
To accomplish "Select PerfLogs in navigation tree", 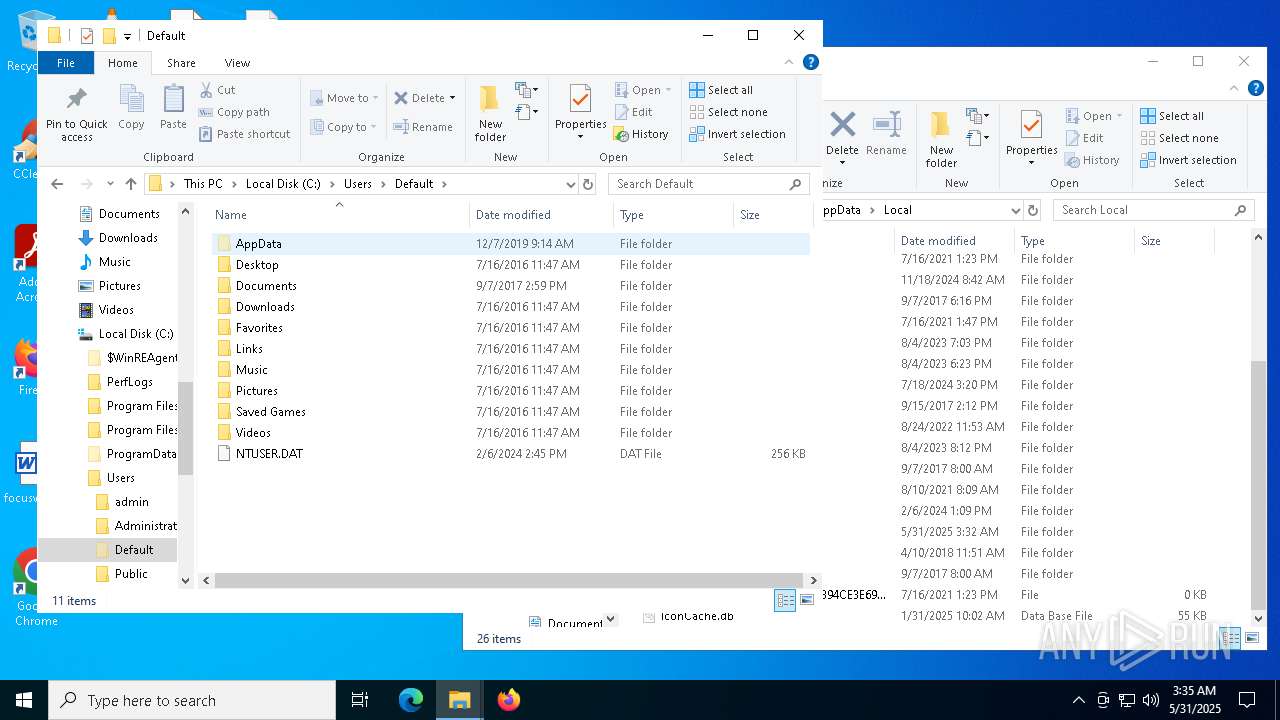I will coord(120,382).
